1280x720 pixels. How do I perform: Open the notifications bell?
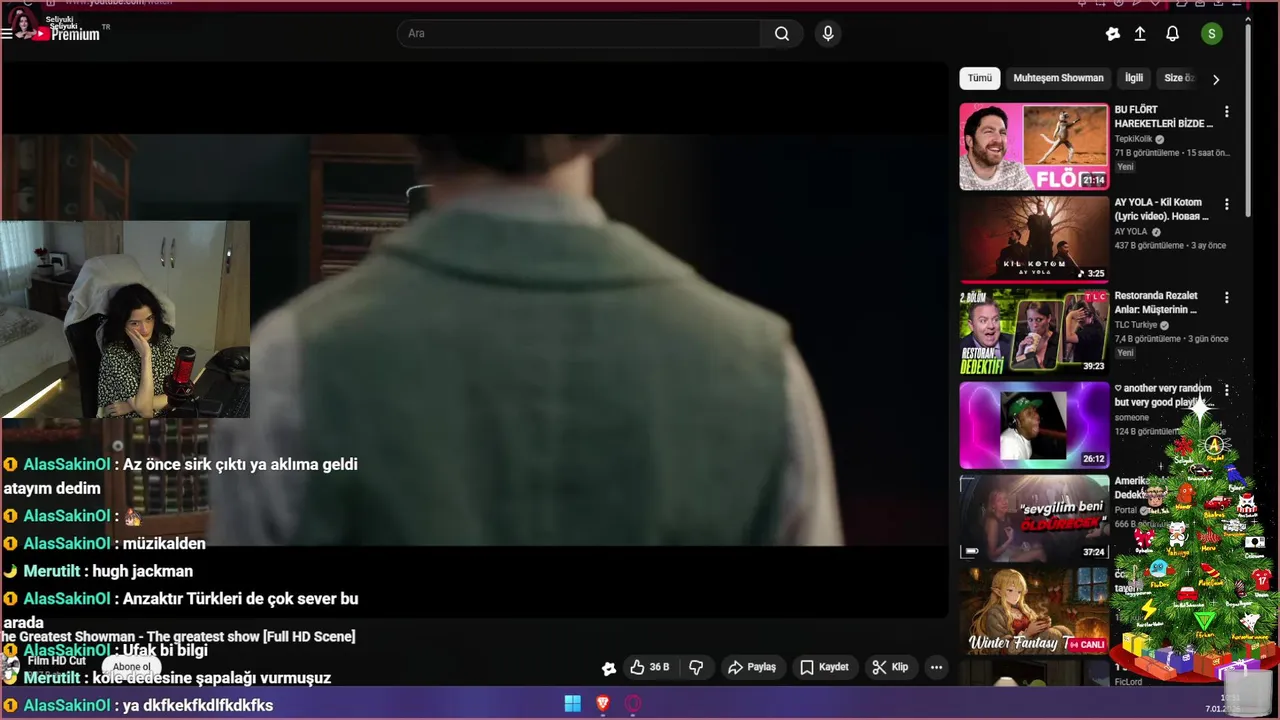point(1173,34)
